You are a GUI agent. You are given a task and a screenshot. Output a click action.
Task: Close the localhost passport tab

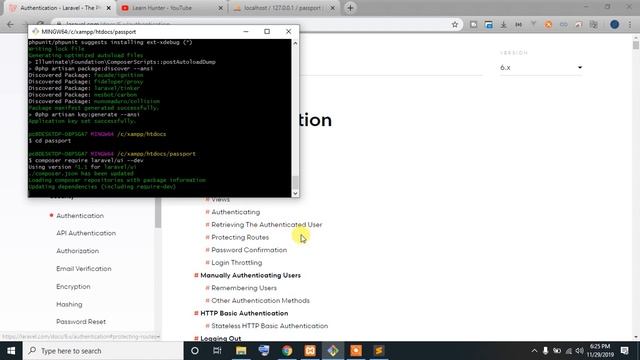click(332, 8)
